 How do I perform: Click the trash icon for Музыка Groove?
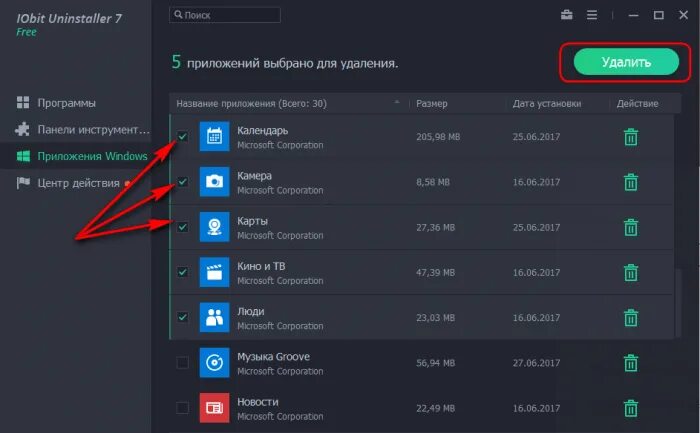[630, 363]
